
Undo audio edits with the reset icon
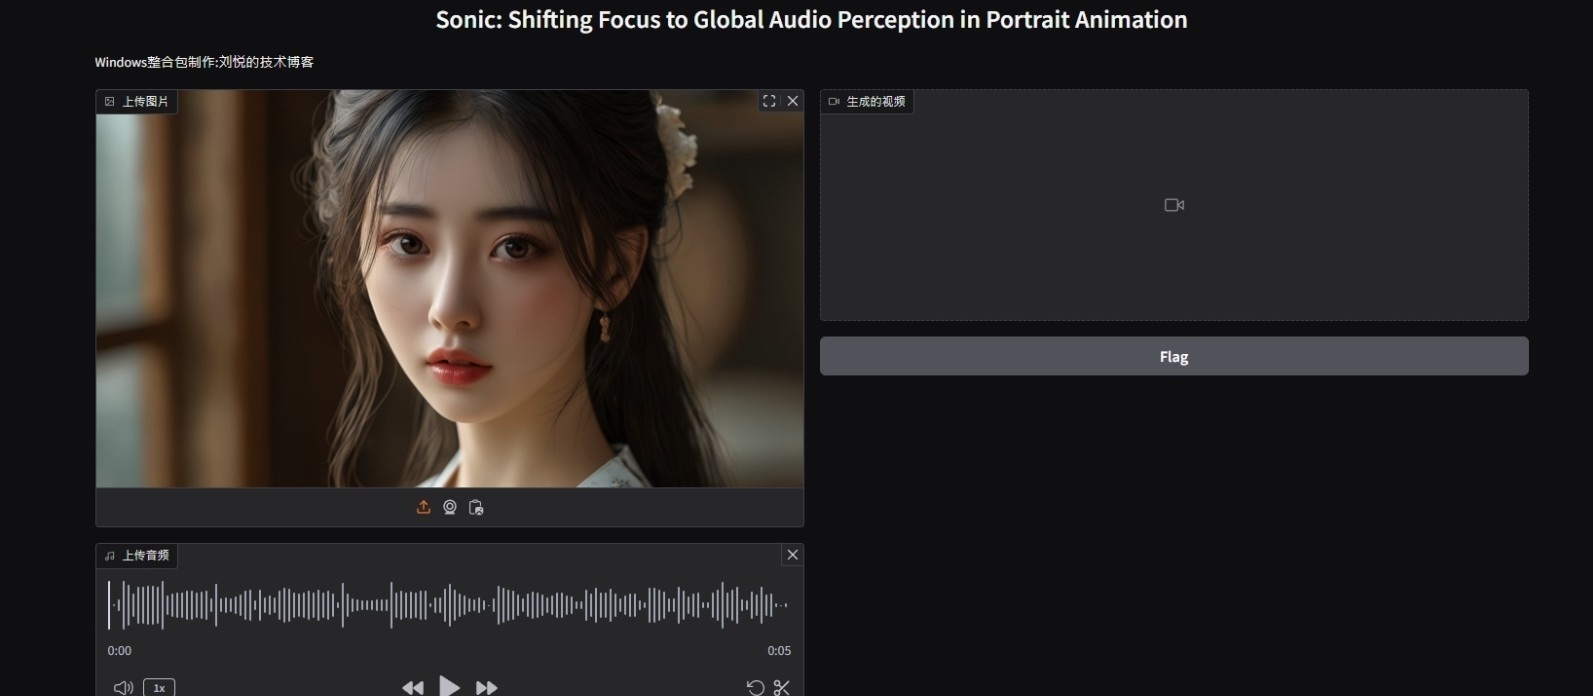click(756, 687)
